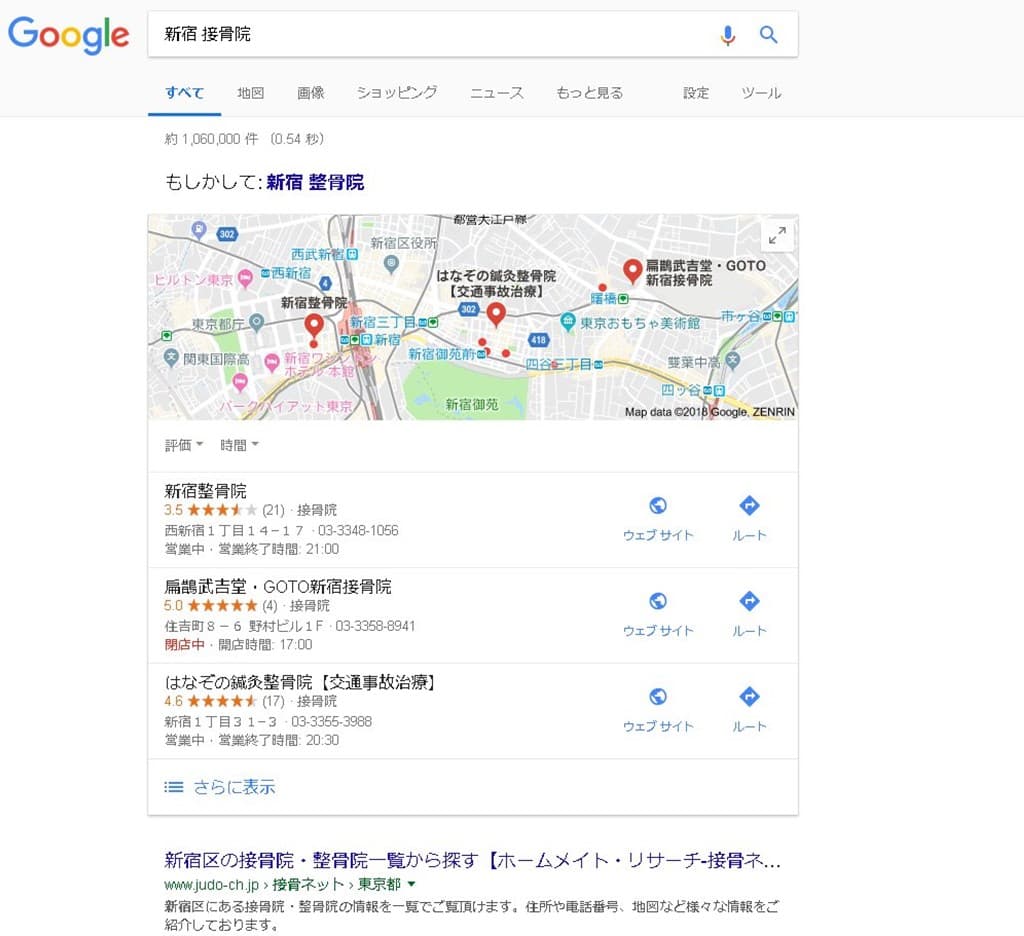
Task: Expand the arrow next to the judo-ch.jp URL
Action: (411, 885)
